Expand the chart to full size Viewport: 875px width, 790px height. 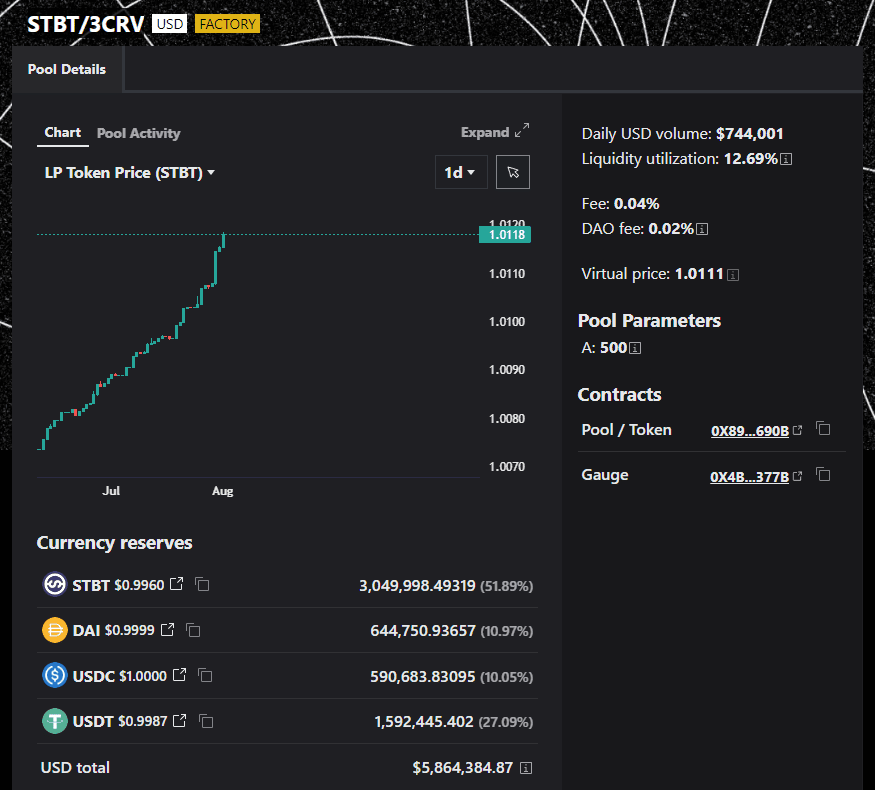(x=494, y=132)
